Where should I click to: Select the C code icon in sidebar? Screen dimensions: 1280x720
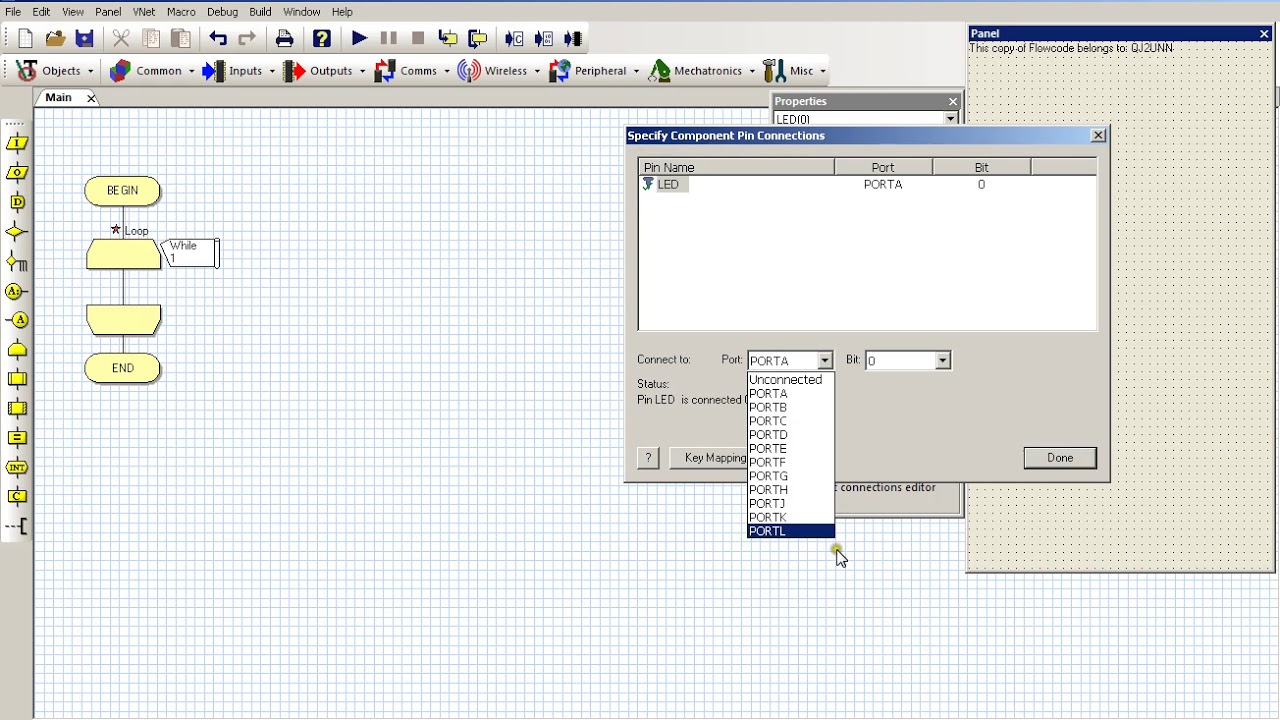pos(17,496)
